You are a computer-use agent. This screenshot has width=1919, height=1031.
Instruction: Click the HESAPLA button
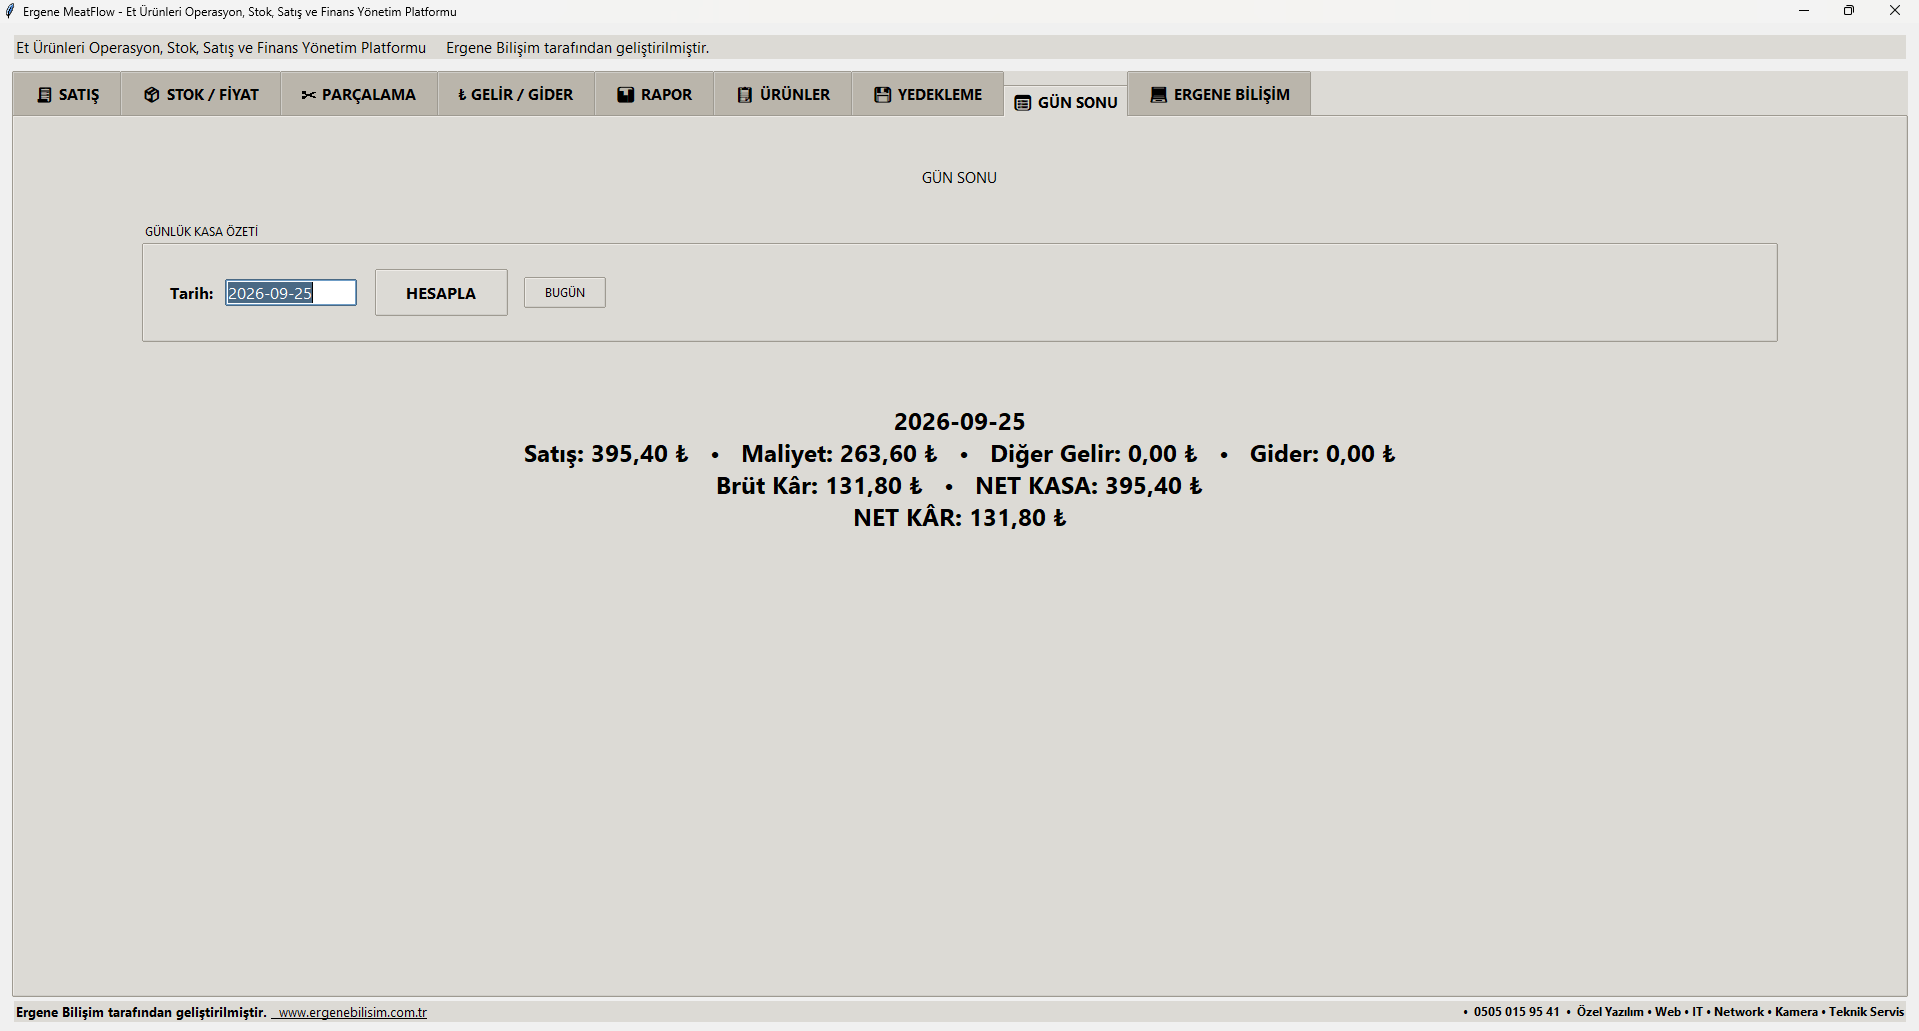coord(441,293)
